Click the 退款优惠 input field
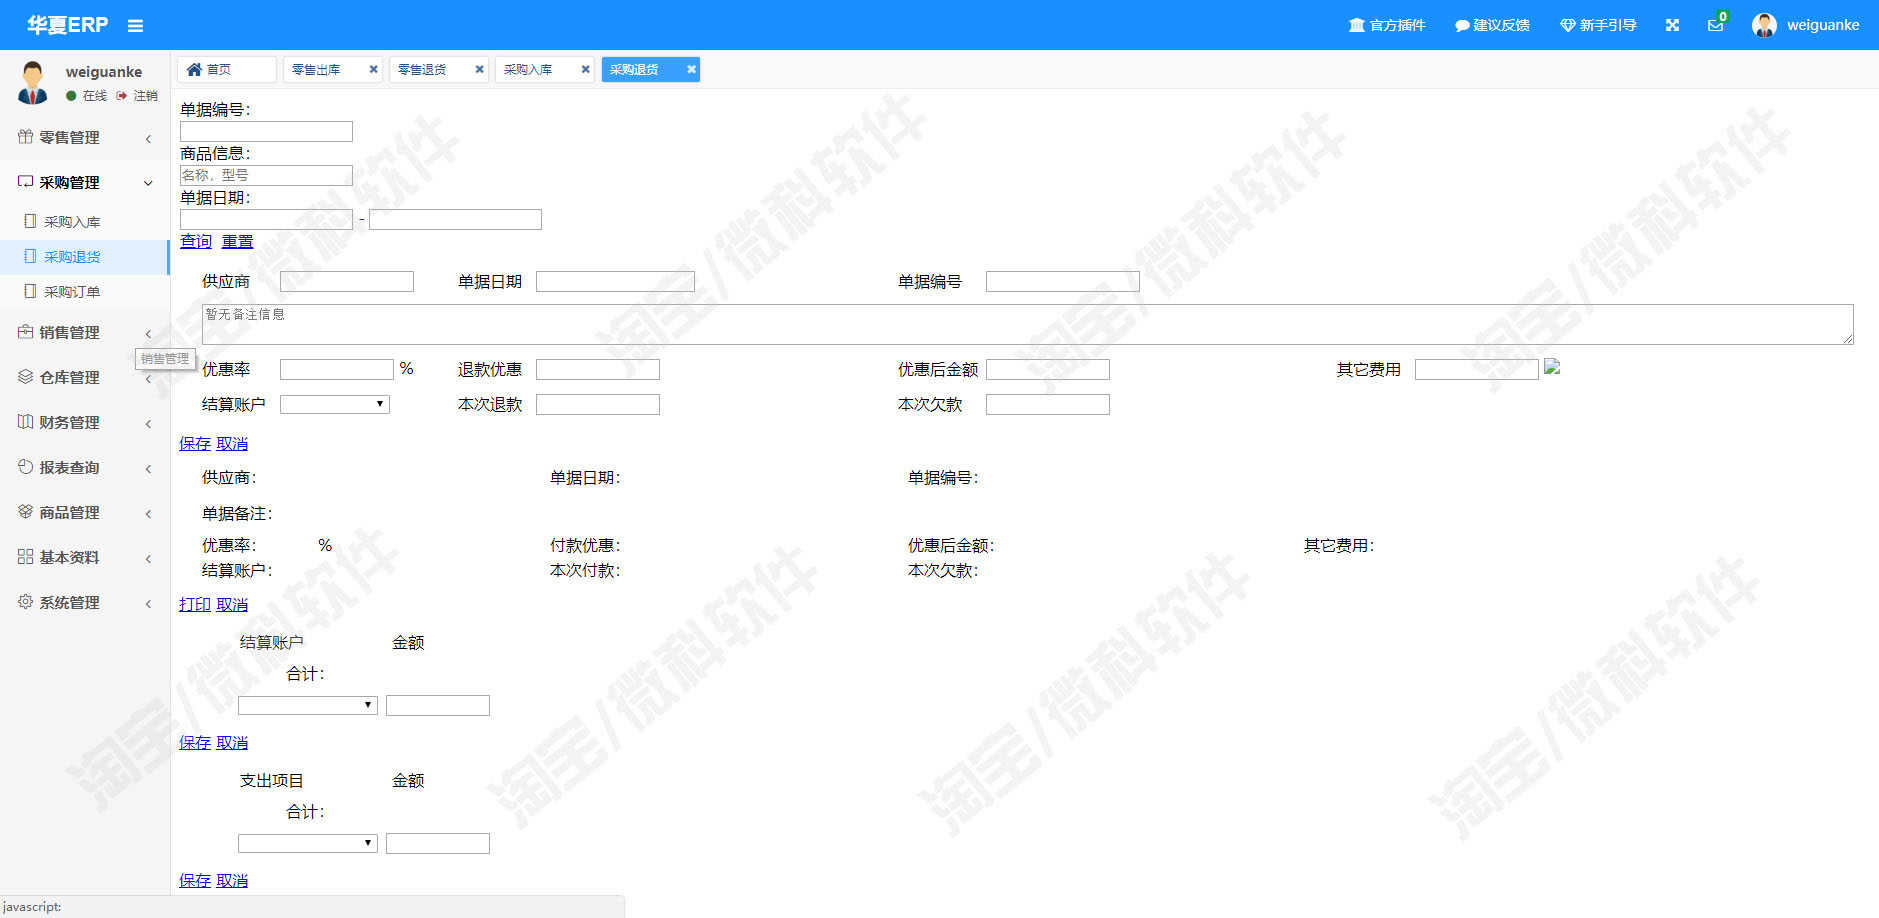Image resolution: width=1879 pixels, height=918 pixels. click(598, 369)
